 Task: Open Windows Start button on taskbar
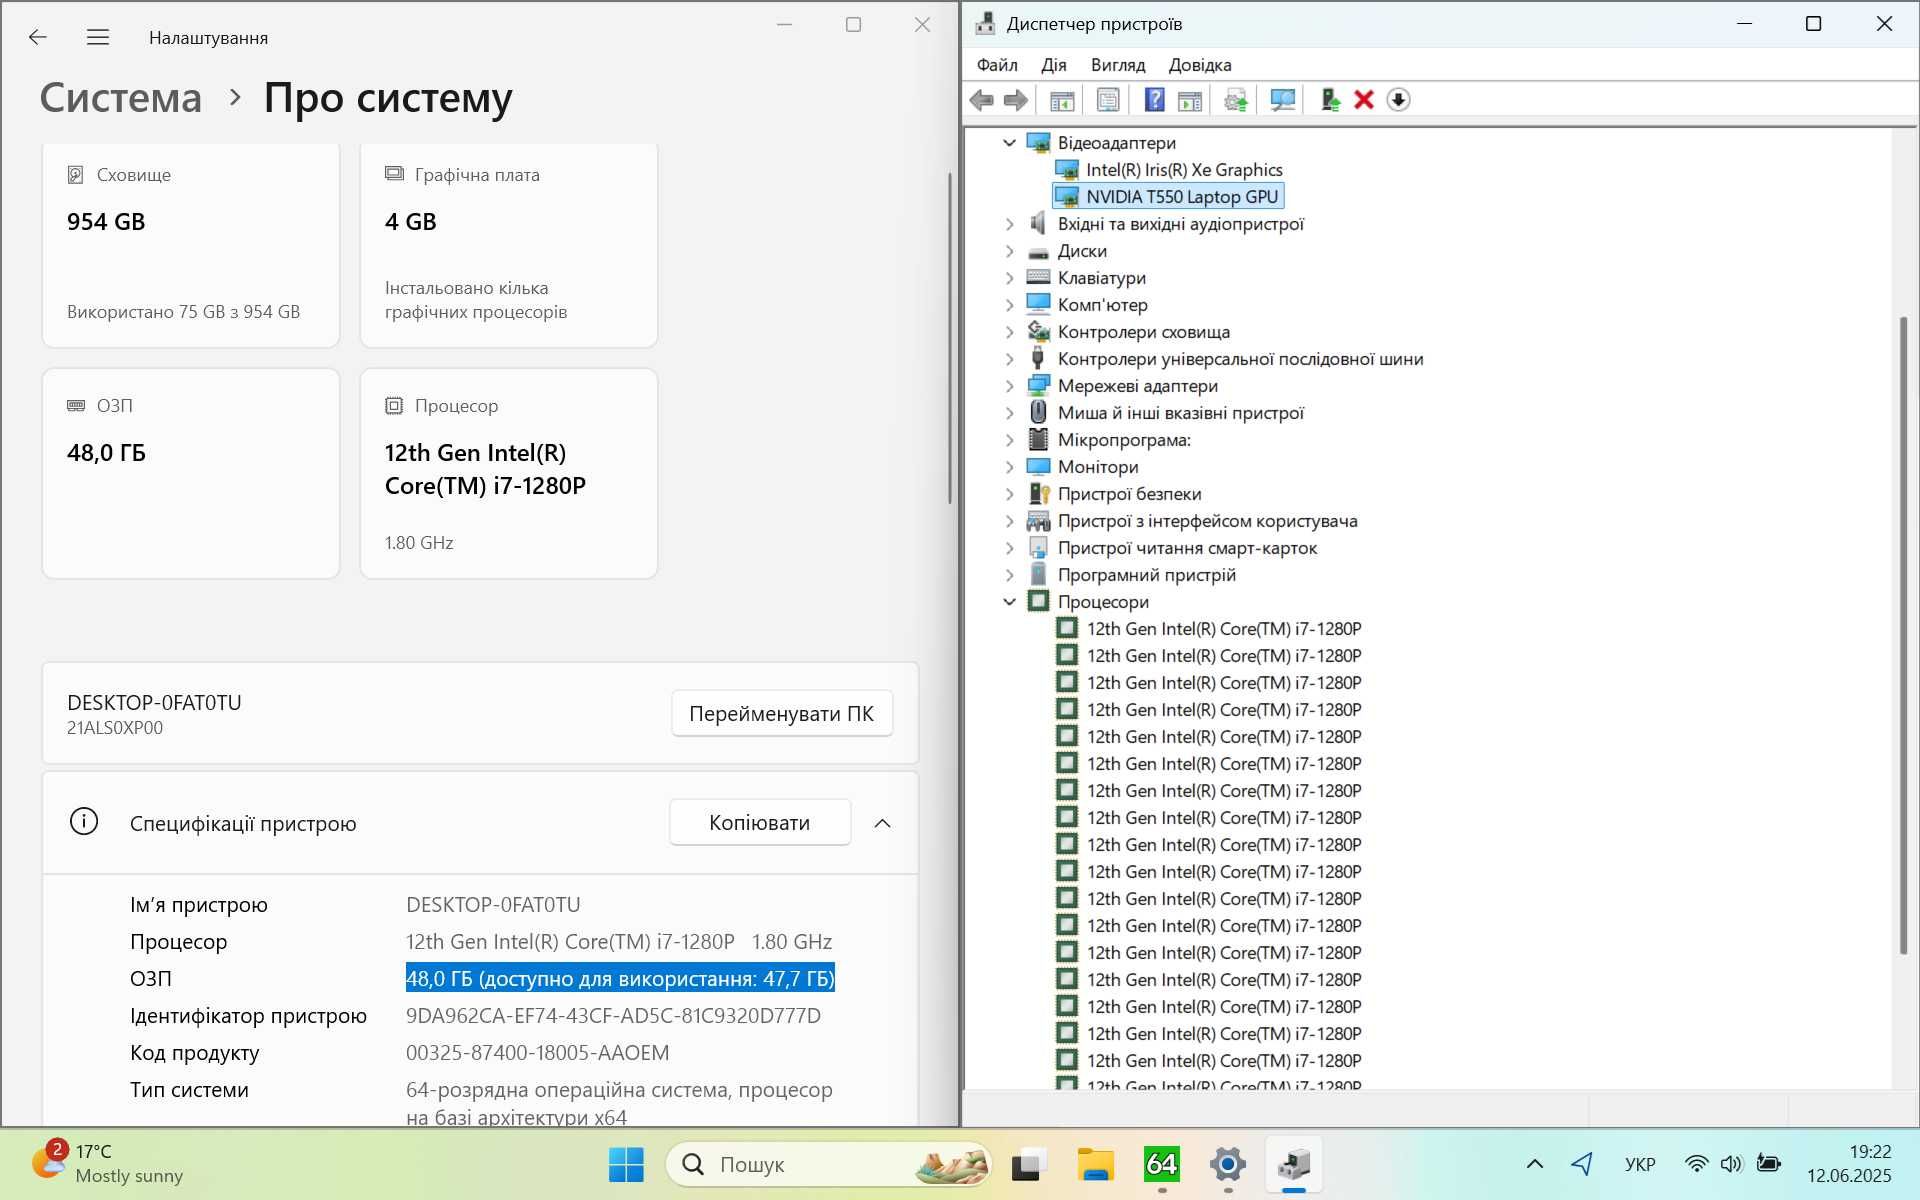click(626, 1164)
